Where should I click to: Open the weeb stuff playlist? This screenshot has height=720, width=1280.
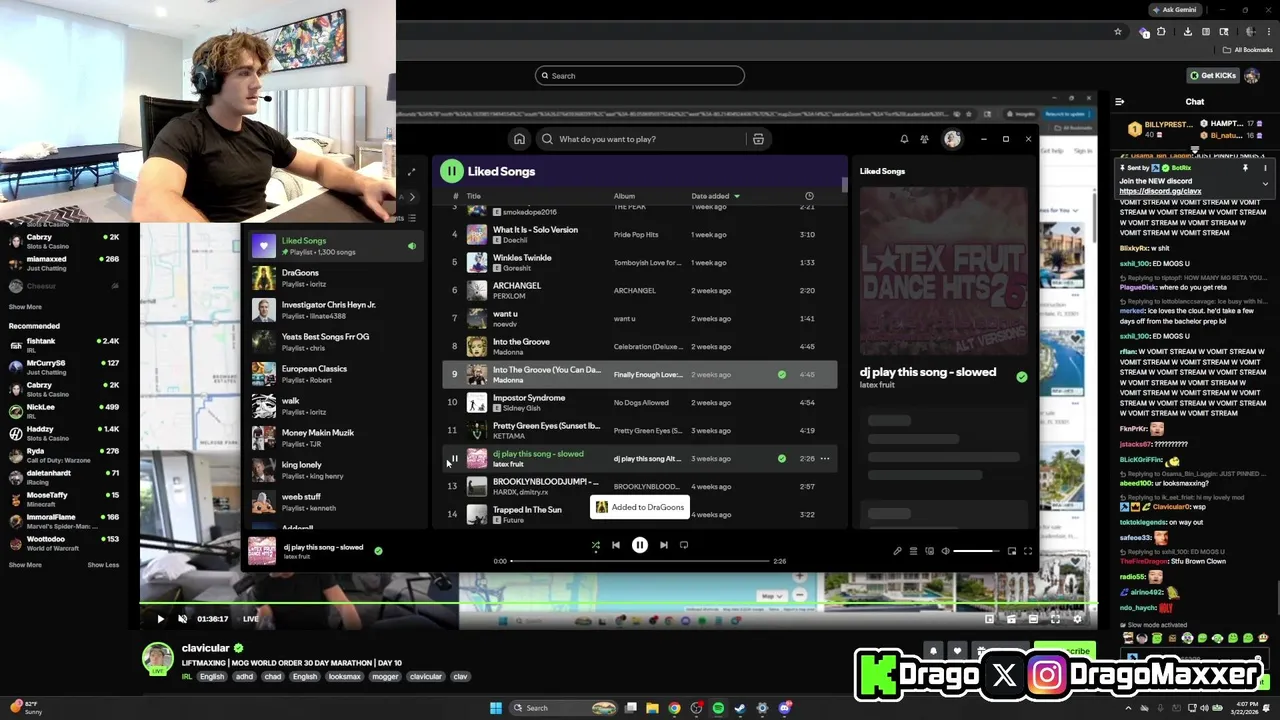[336, 502]
